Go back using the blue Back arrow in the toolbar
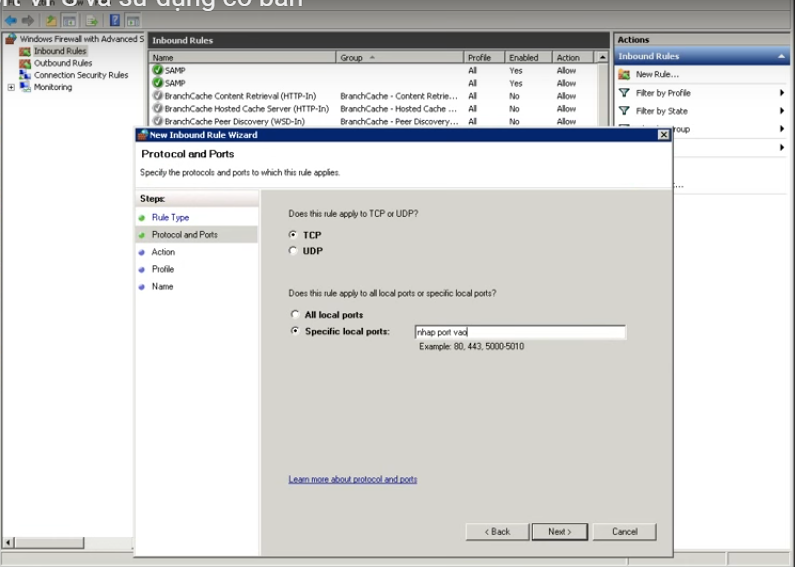This screenshot has height=567, width=795. click(x=11, y=21)
